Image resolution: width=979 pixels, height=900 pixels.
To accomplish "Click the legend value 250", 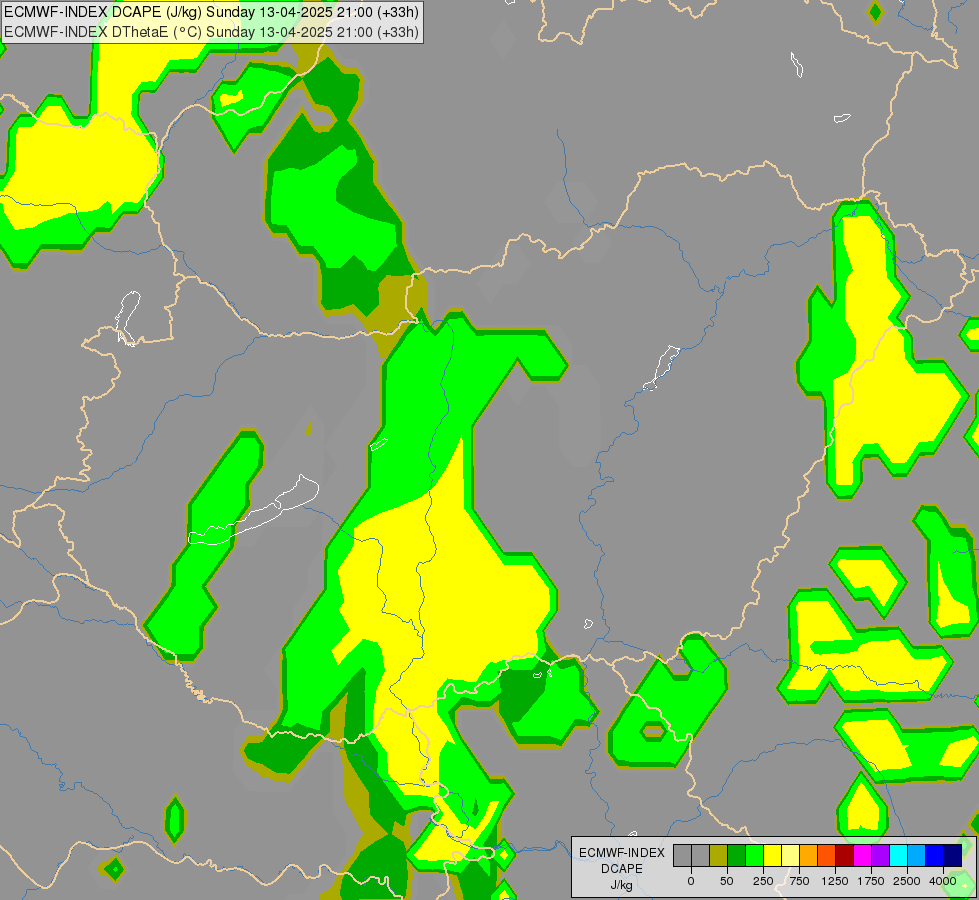I will point(763,881).
